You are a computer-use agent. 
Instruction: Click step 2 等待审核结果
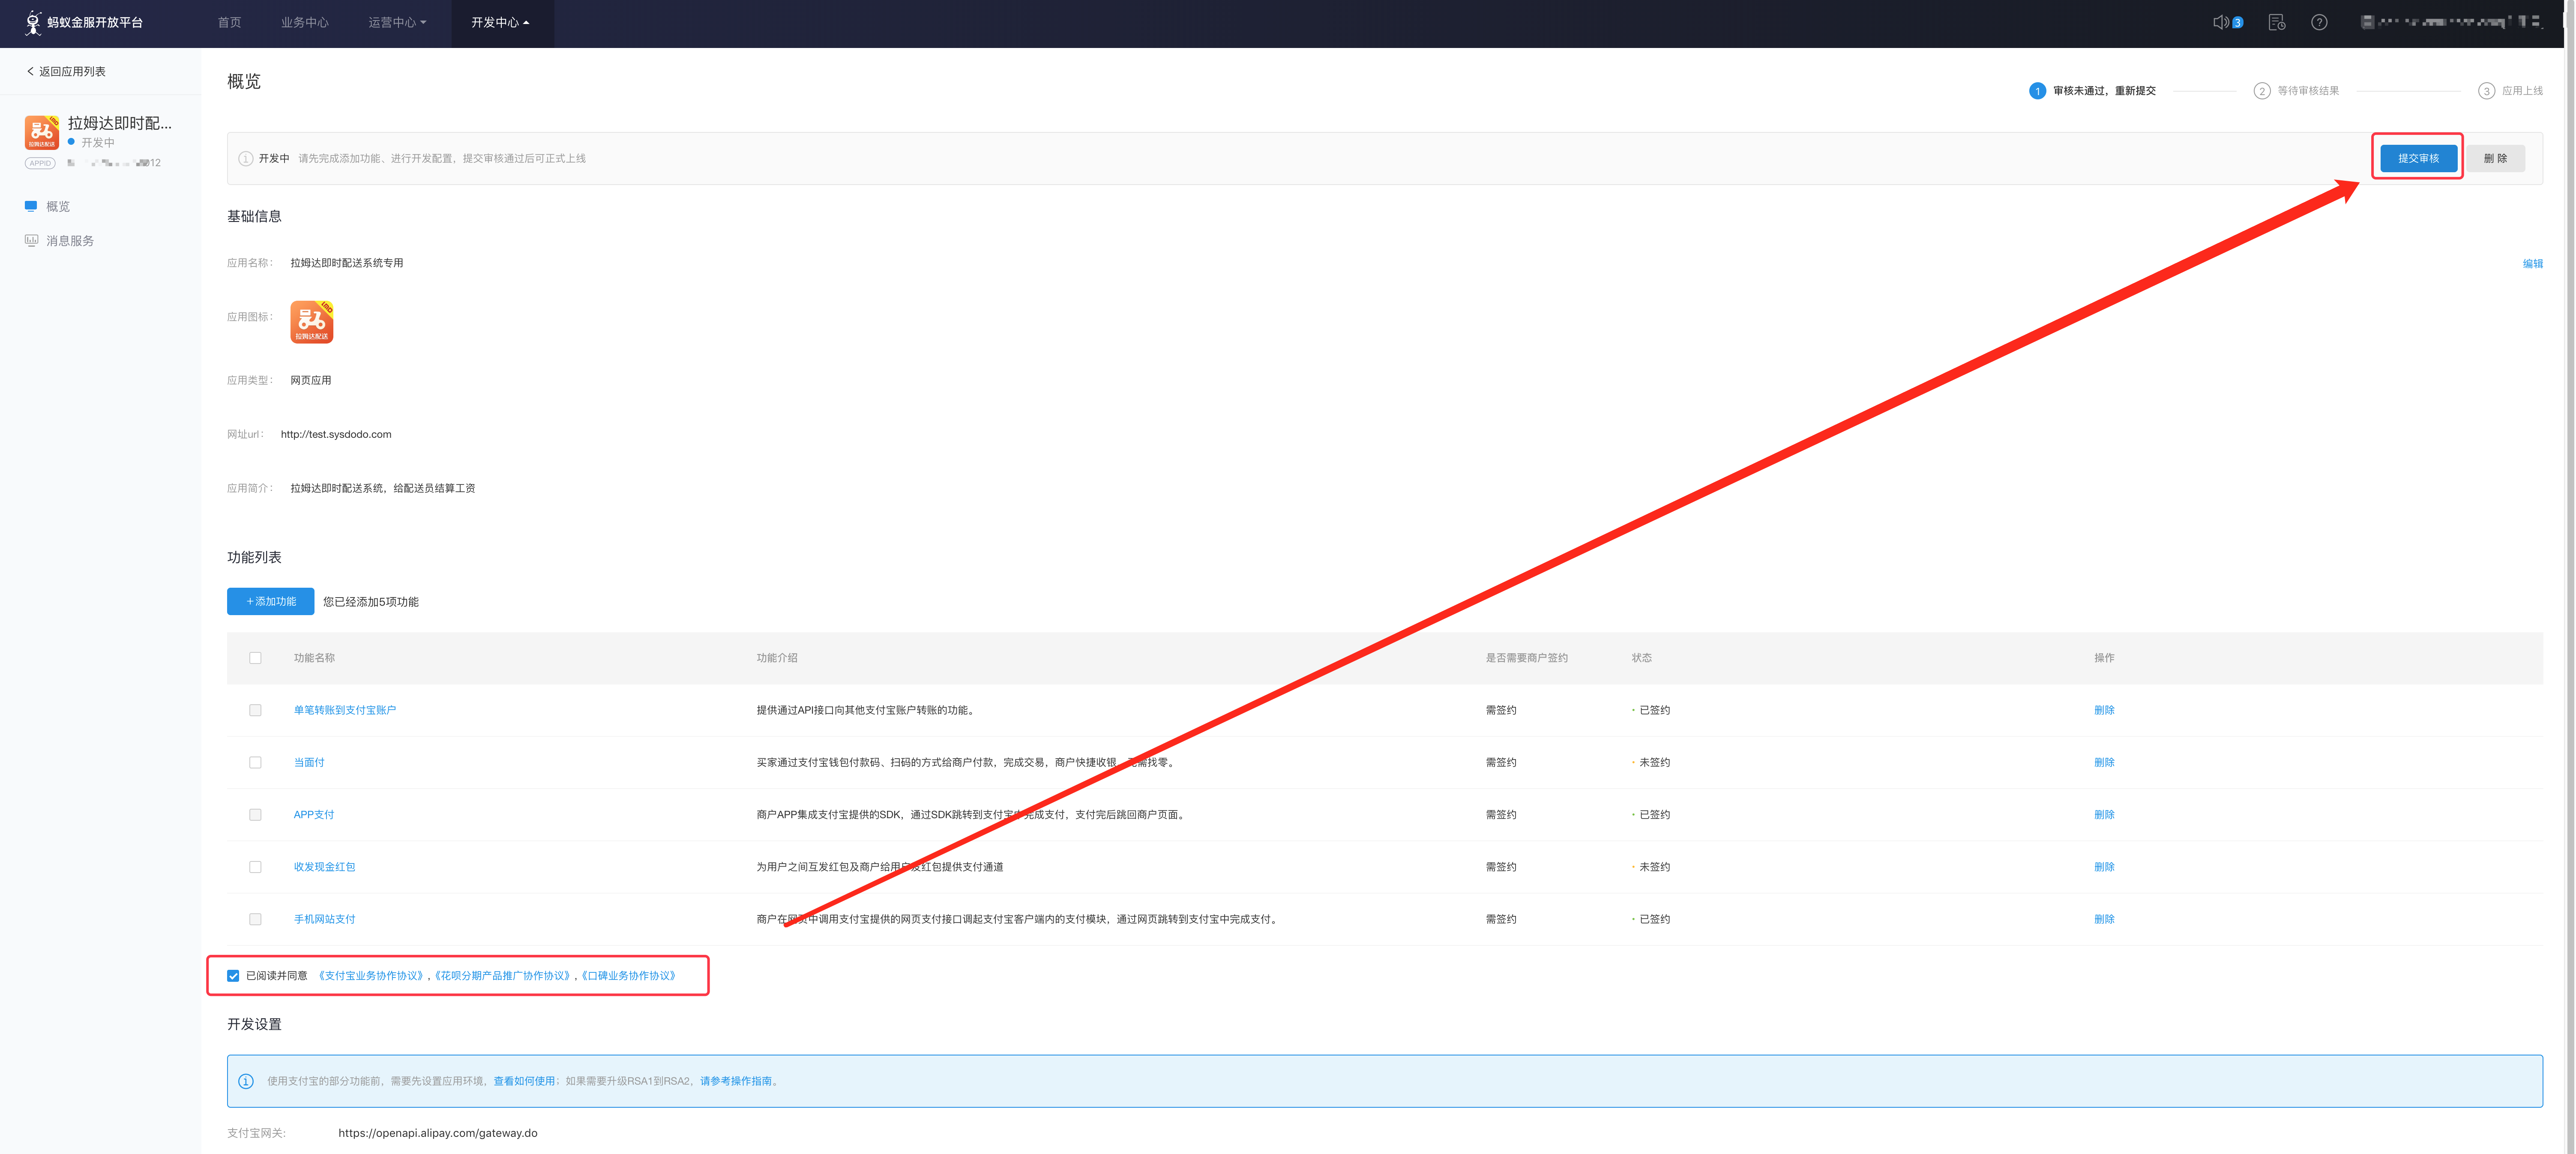pos(2297,91)
